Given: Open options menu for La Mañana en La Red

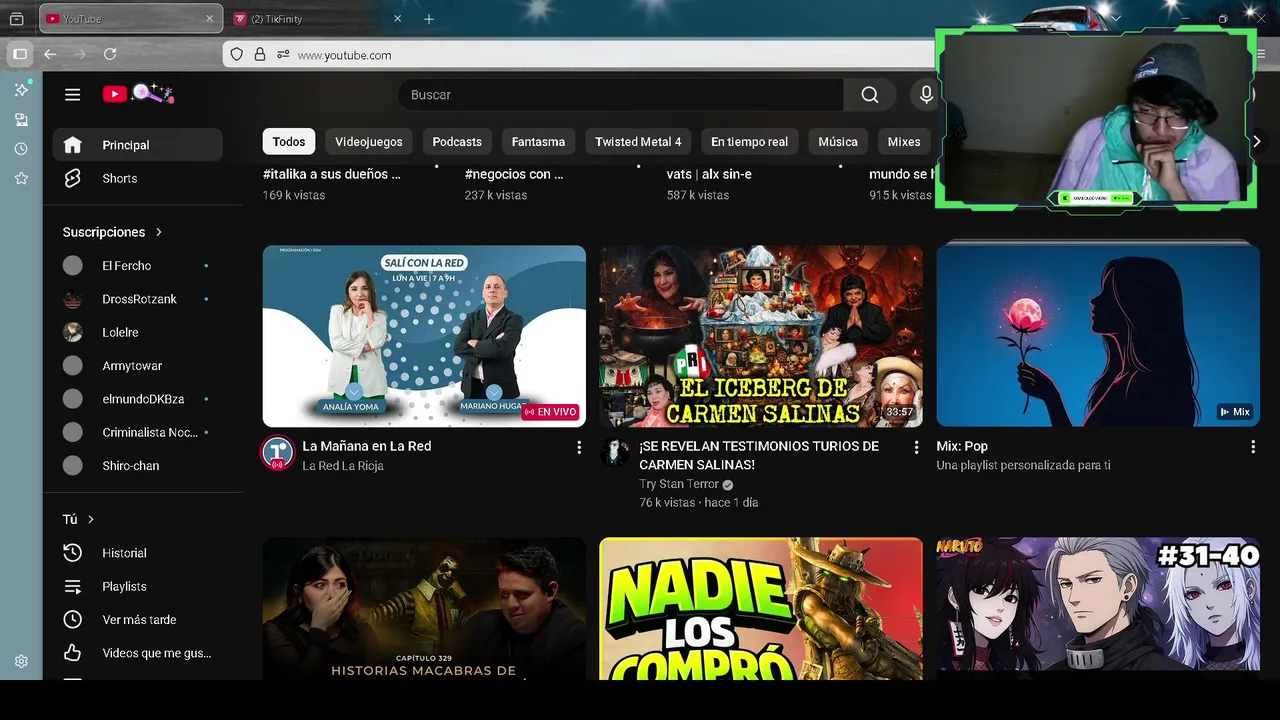Looking at the screenshot, I should [578, 448].
